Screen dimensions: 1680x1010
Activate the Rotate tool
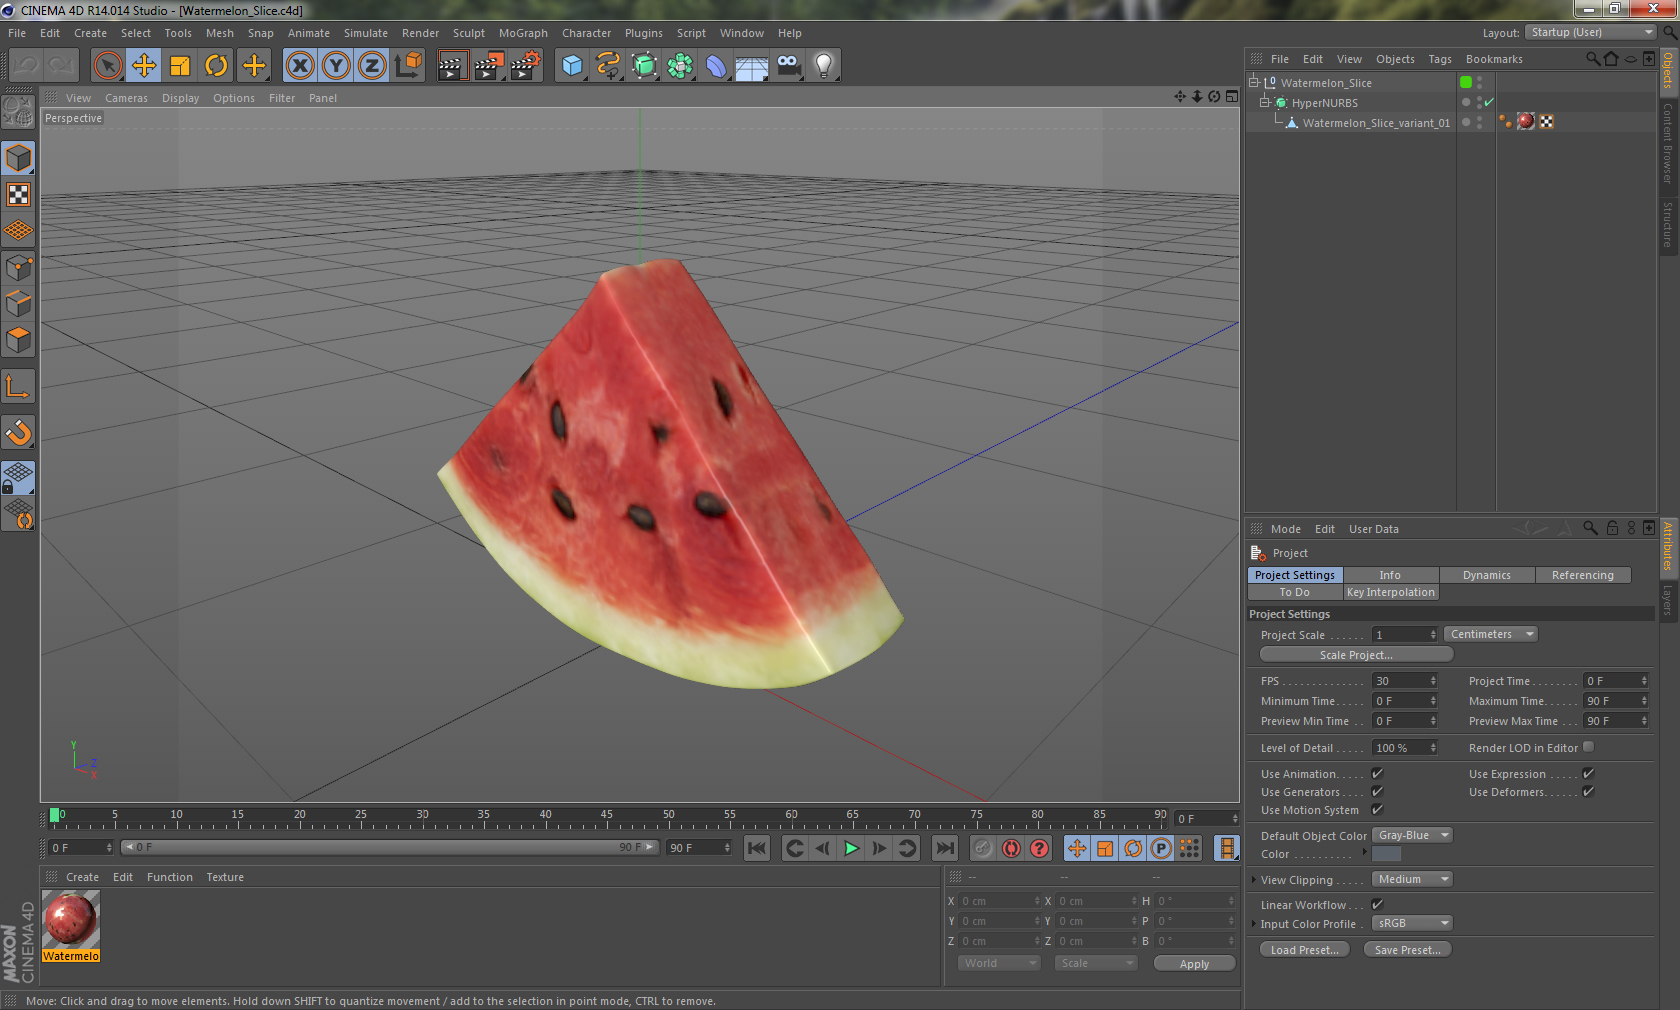(216, 66)
